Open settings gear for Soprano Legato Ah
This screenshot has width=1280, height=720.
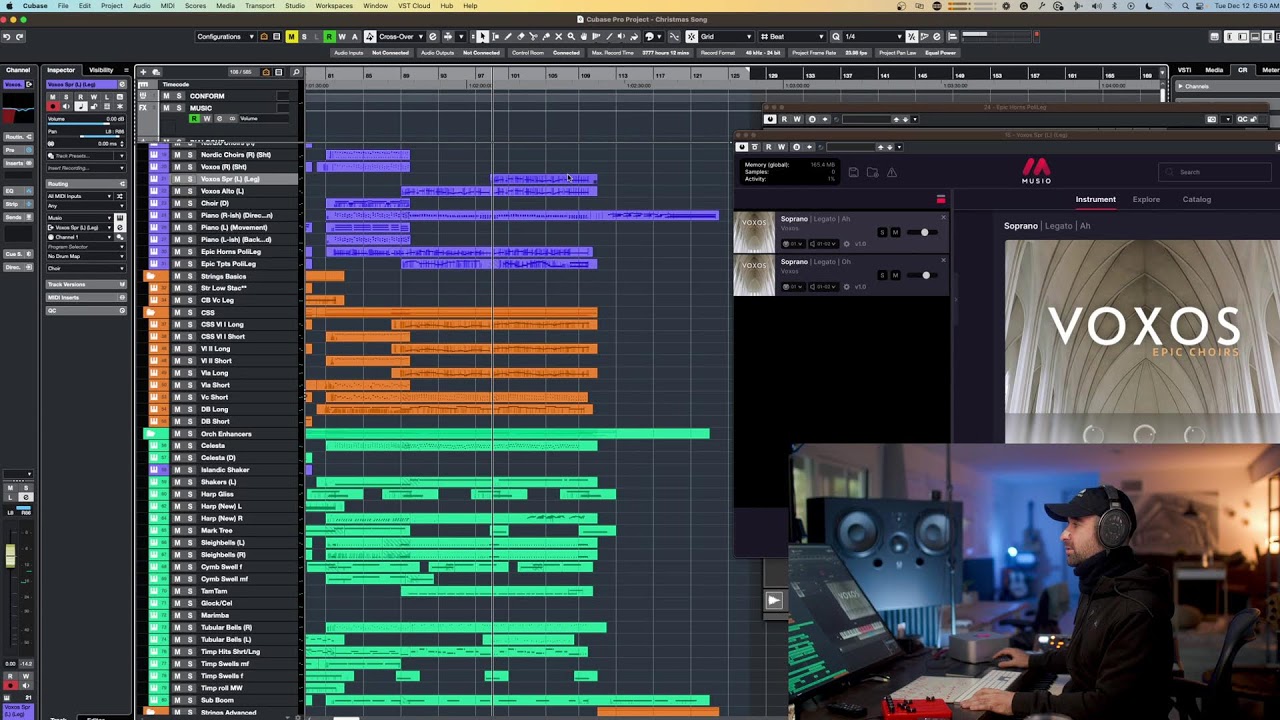847,244
